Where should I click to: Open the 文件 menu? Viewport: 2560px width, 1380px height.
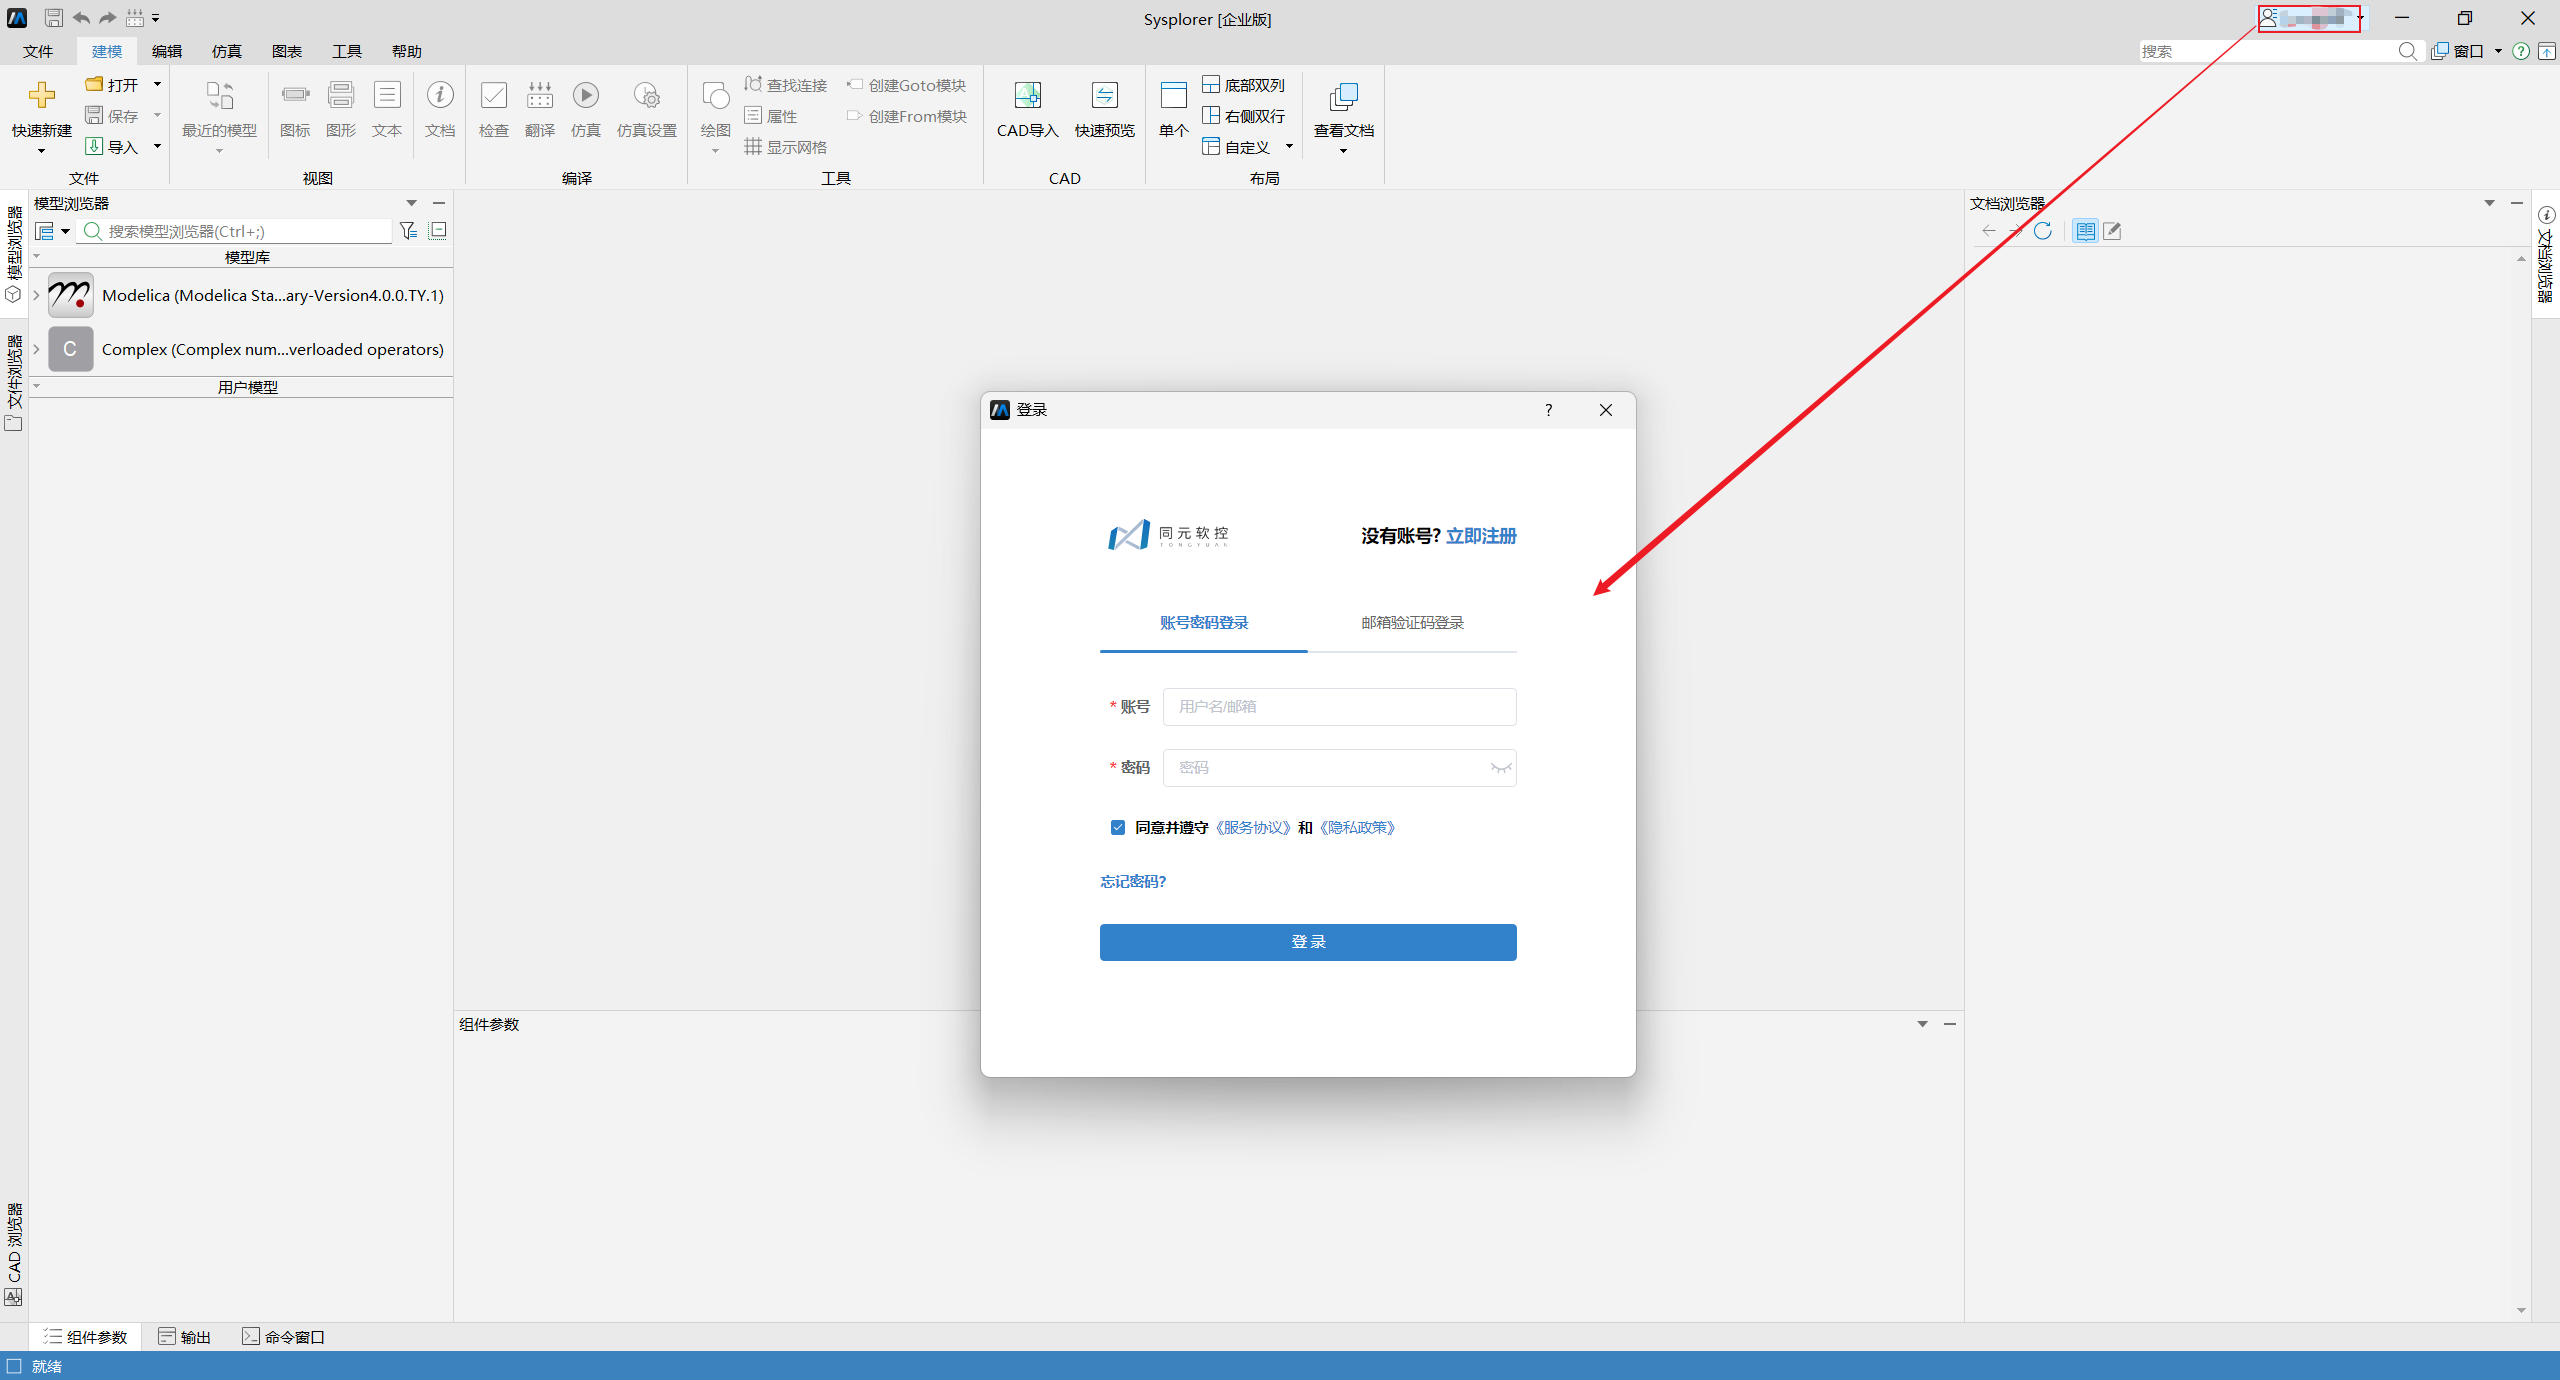pos(38,51)
